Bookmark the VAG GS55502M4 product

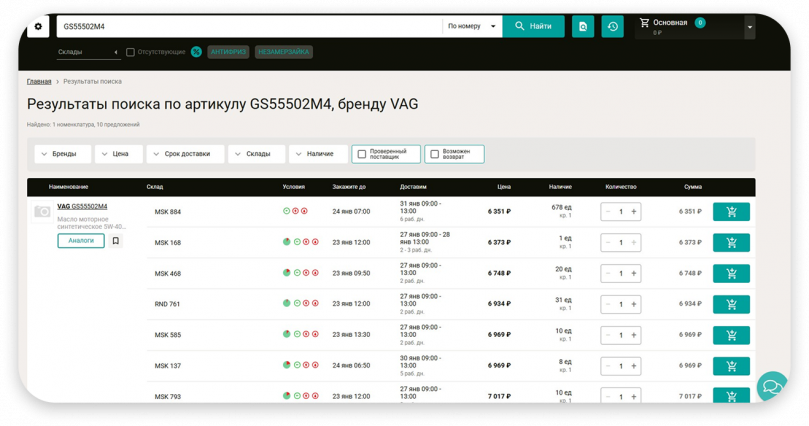click(x=116, y=241)
